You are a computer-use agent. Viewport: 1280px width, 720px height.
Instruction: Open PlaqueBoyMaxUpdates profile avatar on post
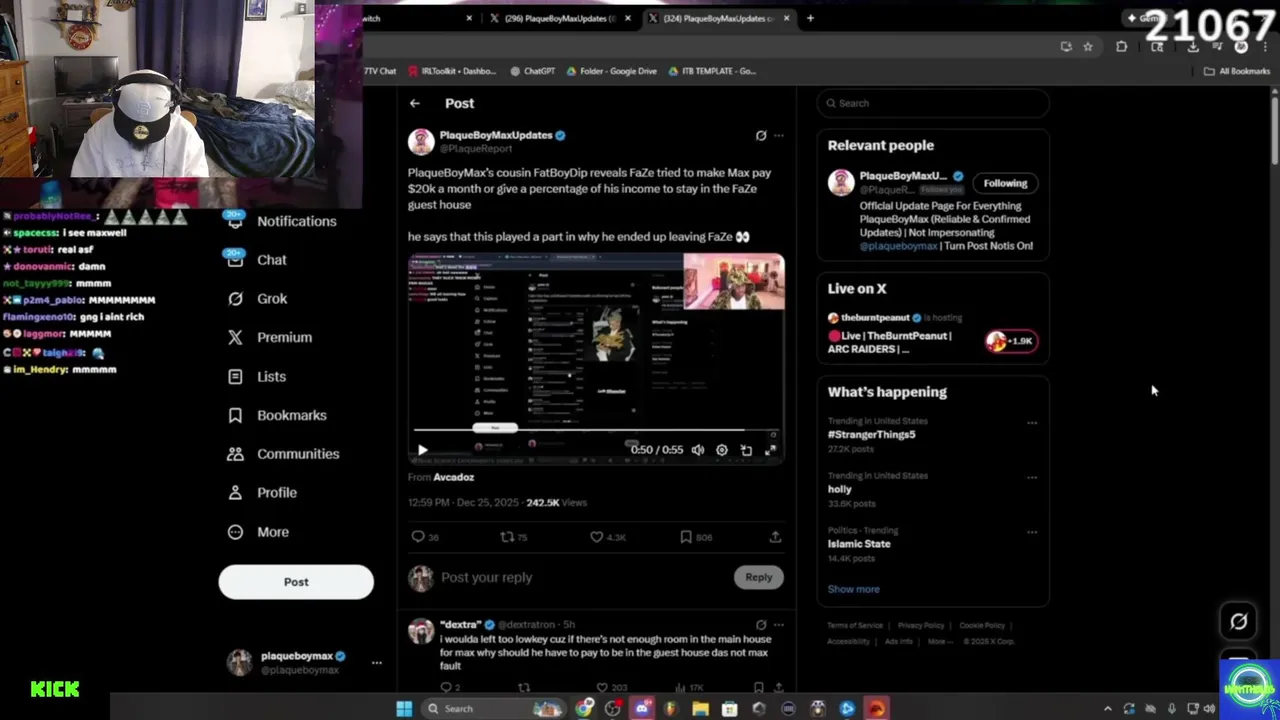(421, 142)
